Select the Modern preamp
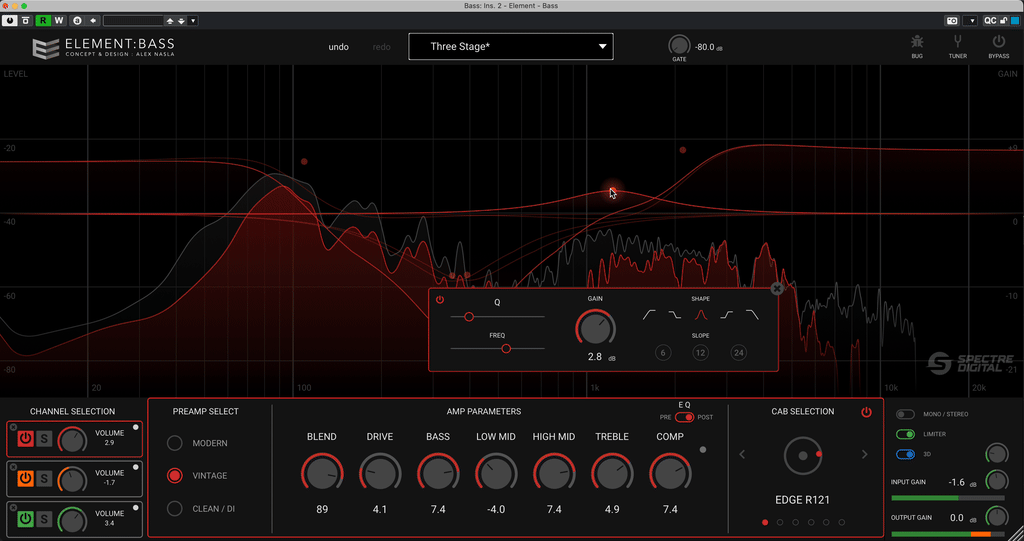 coord(175,443)
